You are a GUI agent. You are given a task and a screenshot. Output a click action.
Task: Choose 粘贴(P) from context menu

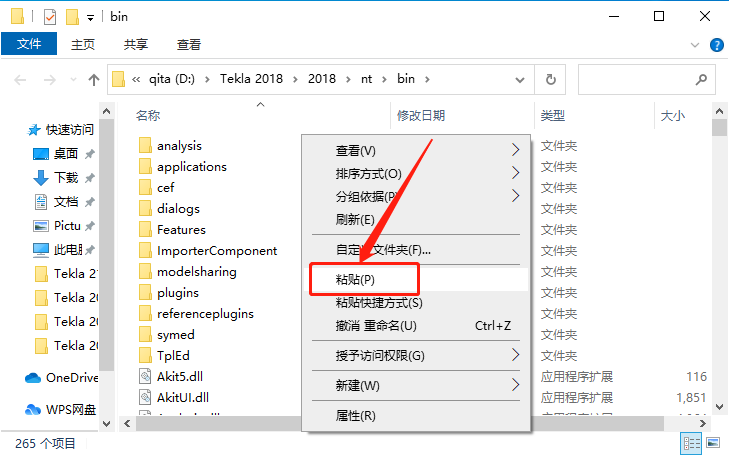(416, 279)
